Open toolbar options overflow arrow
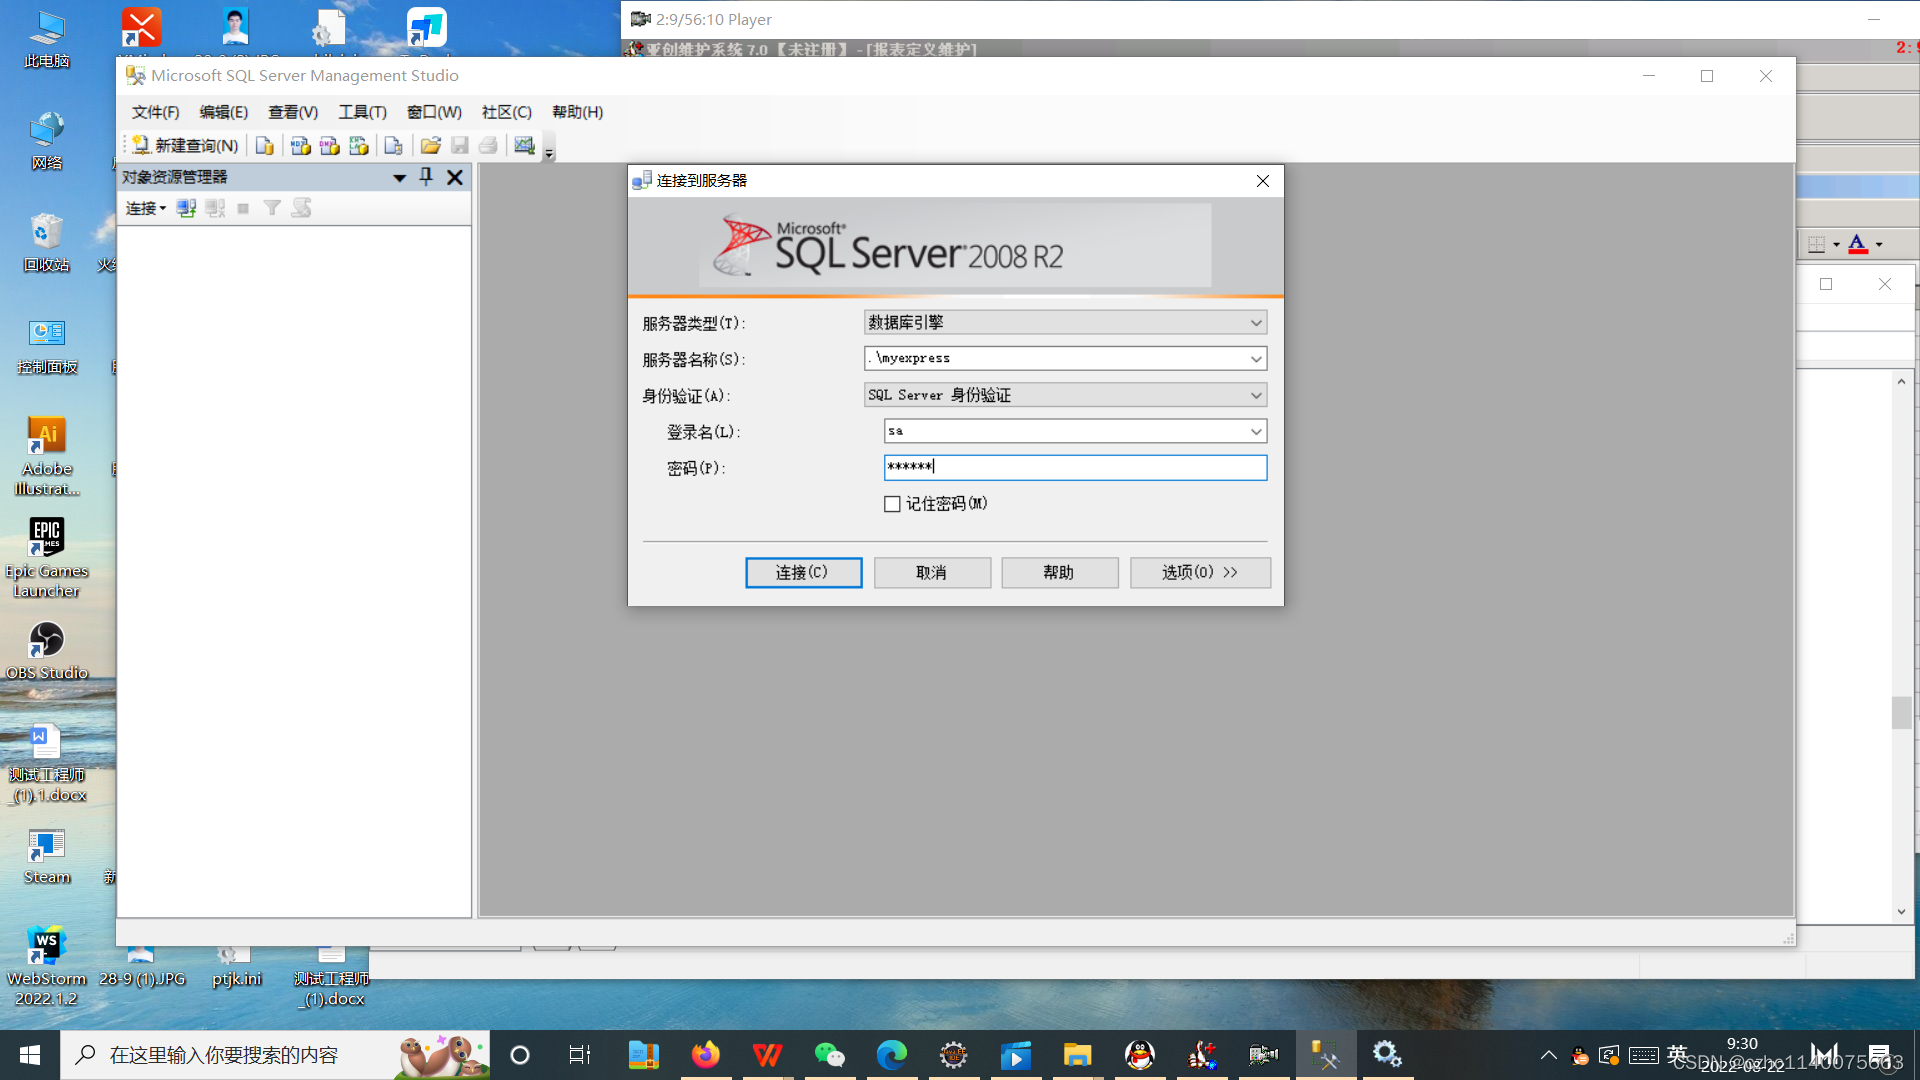The width and height of the screenshot is (1920, 1080). coord(549,152)
